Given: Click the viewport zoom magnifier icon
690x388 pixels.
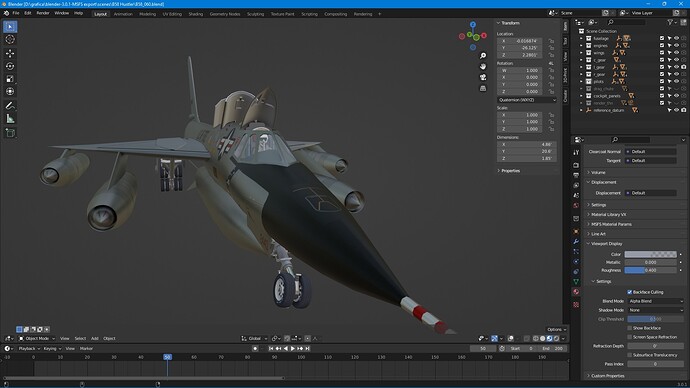Looking at the screenshot, I should tap(483, 56).
